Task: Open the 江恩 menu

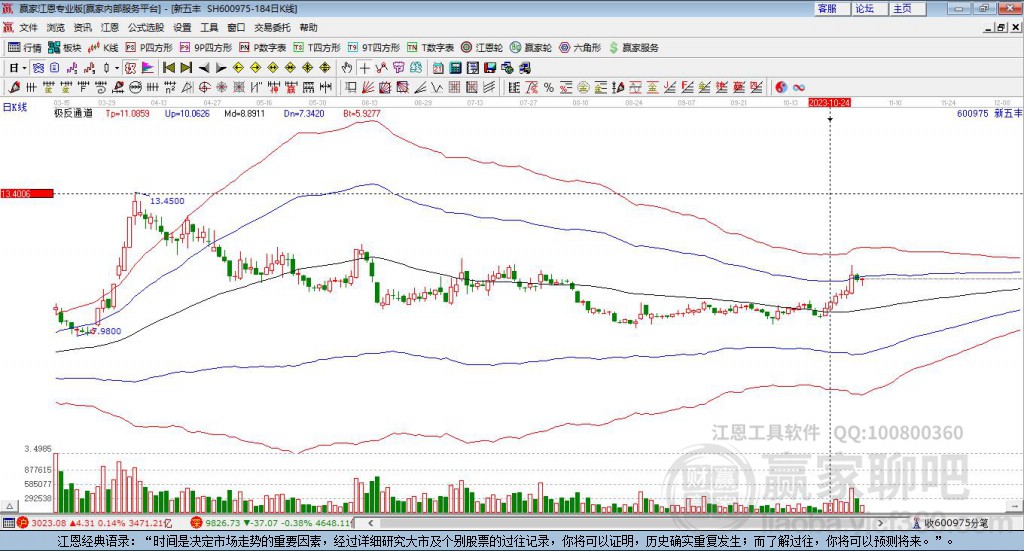Action: pos(110,27)
